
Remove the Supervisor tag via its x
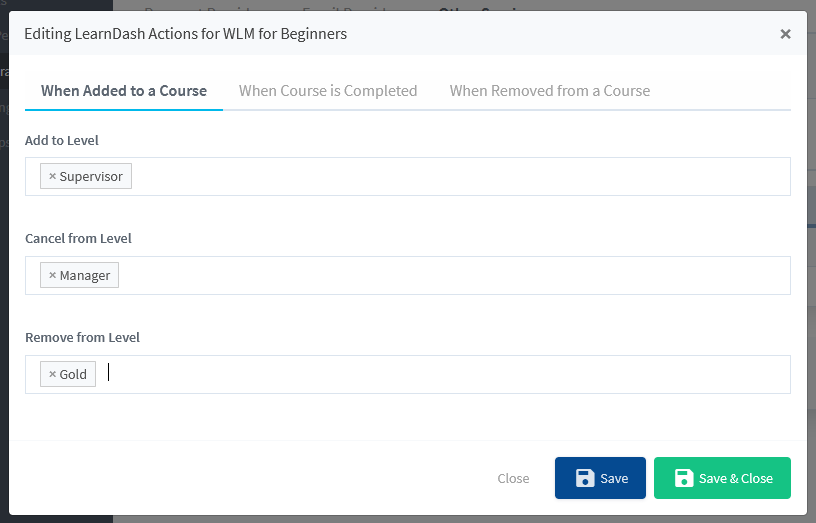[52, 176]
